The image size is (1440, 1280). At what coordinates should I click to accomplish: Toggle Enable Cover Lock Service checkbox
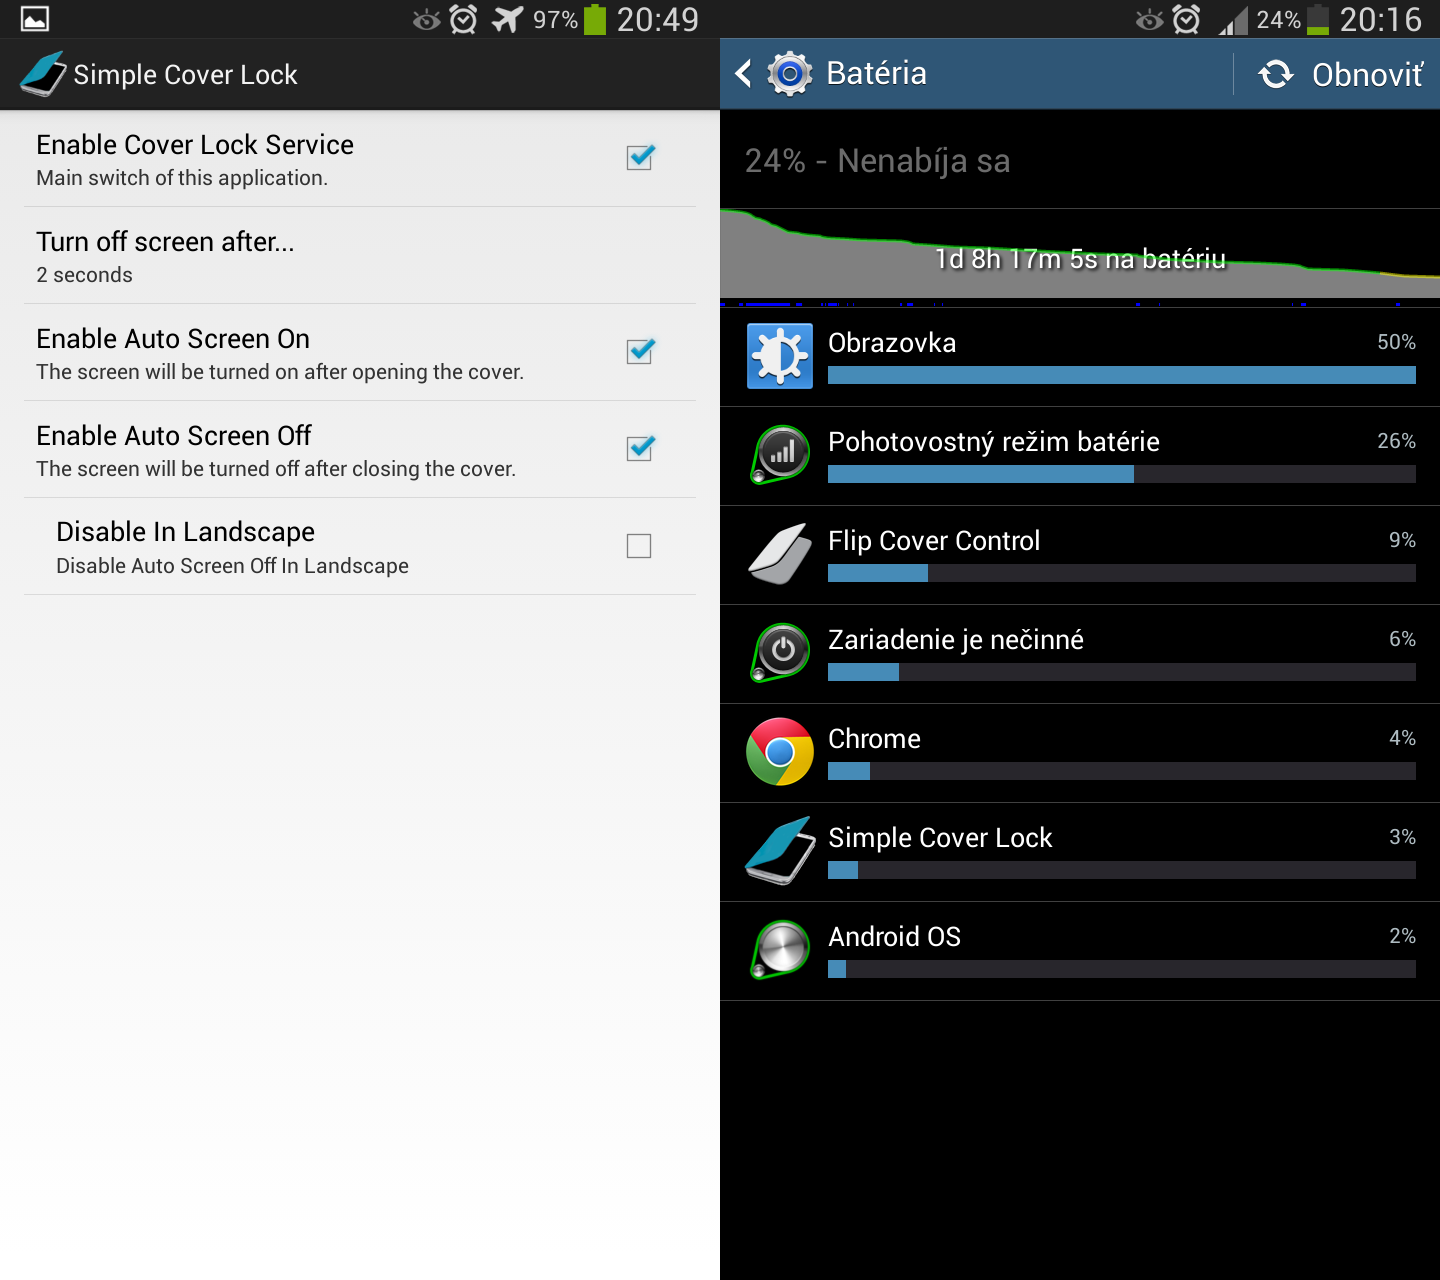click(640, 157)
